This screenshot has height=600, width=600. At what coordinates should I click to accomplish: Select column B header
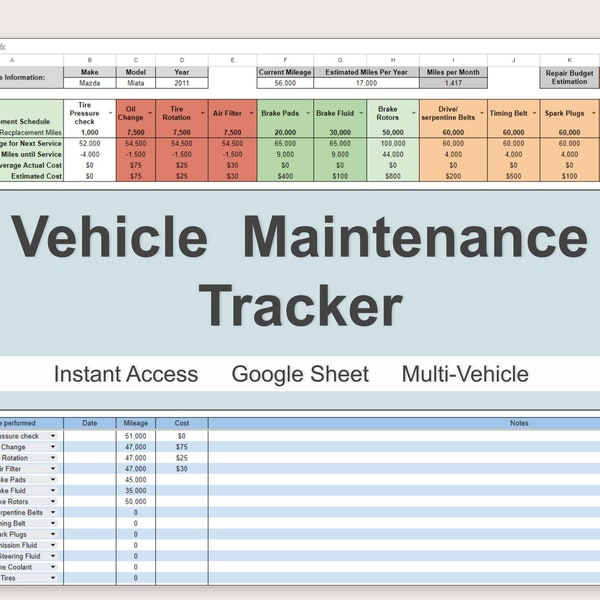(x=90, y=60)
